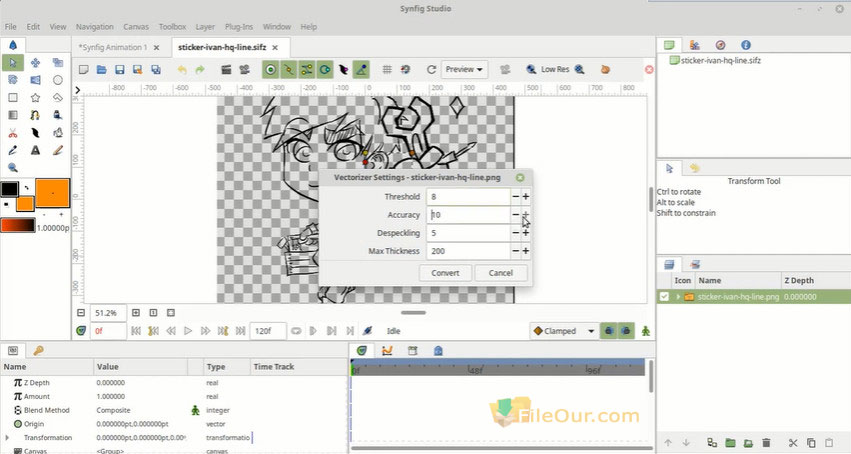Screen dimensions: 851x454
Task: Increase the Threshold value
Action: coord(525,196)
